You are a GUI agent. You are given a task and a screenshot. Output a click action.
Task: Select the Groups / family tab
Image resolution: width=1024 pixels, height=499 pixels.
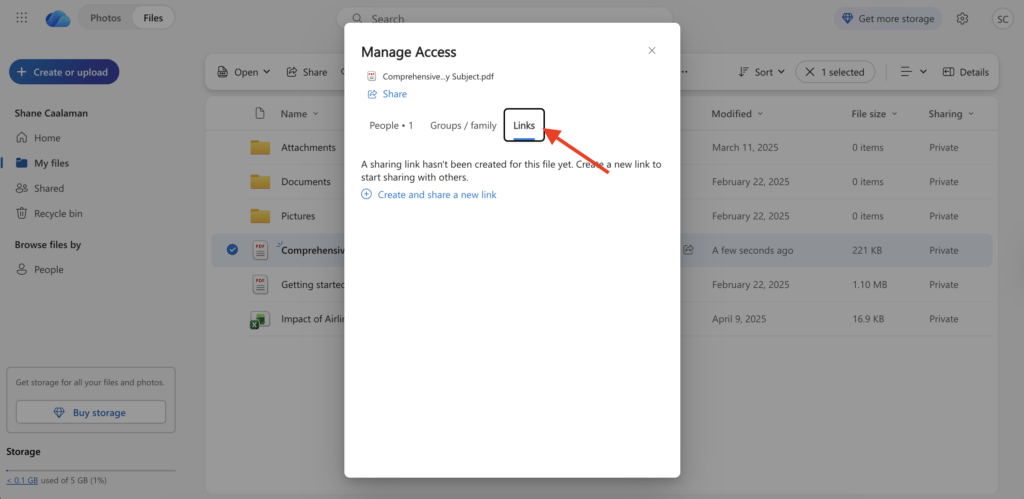[463, 125]
